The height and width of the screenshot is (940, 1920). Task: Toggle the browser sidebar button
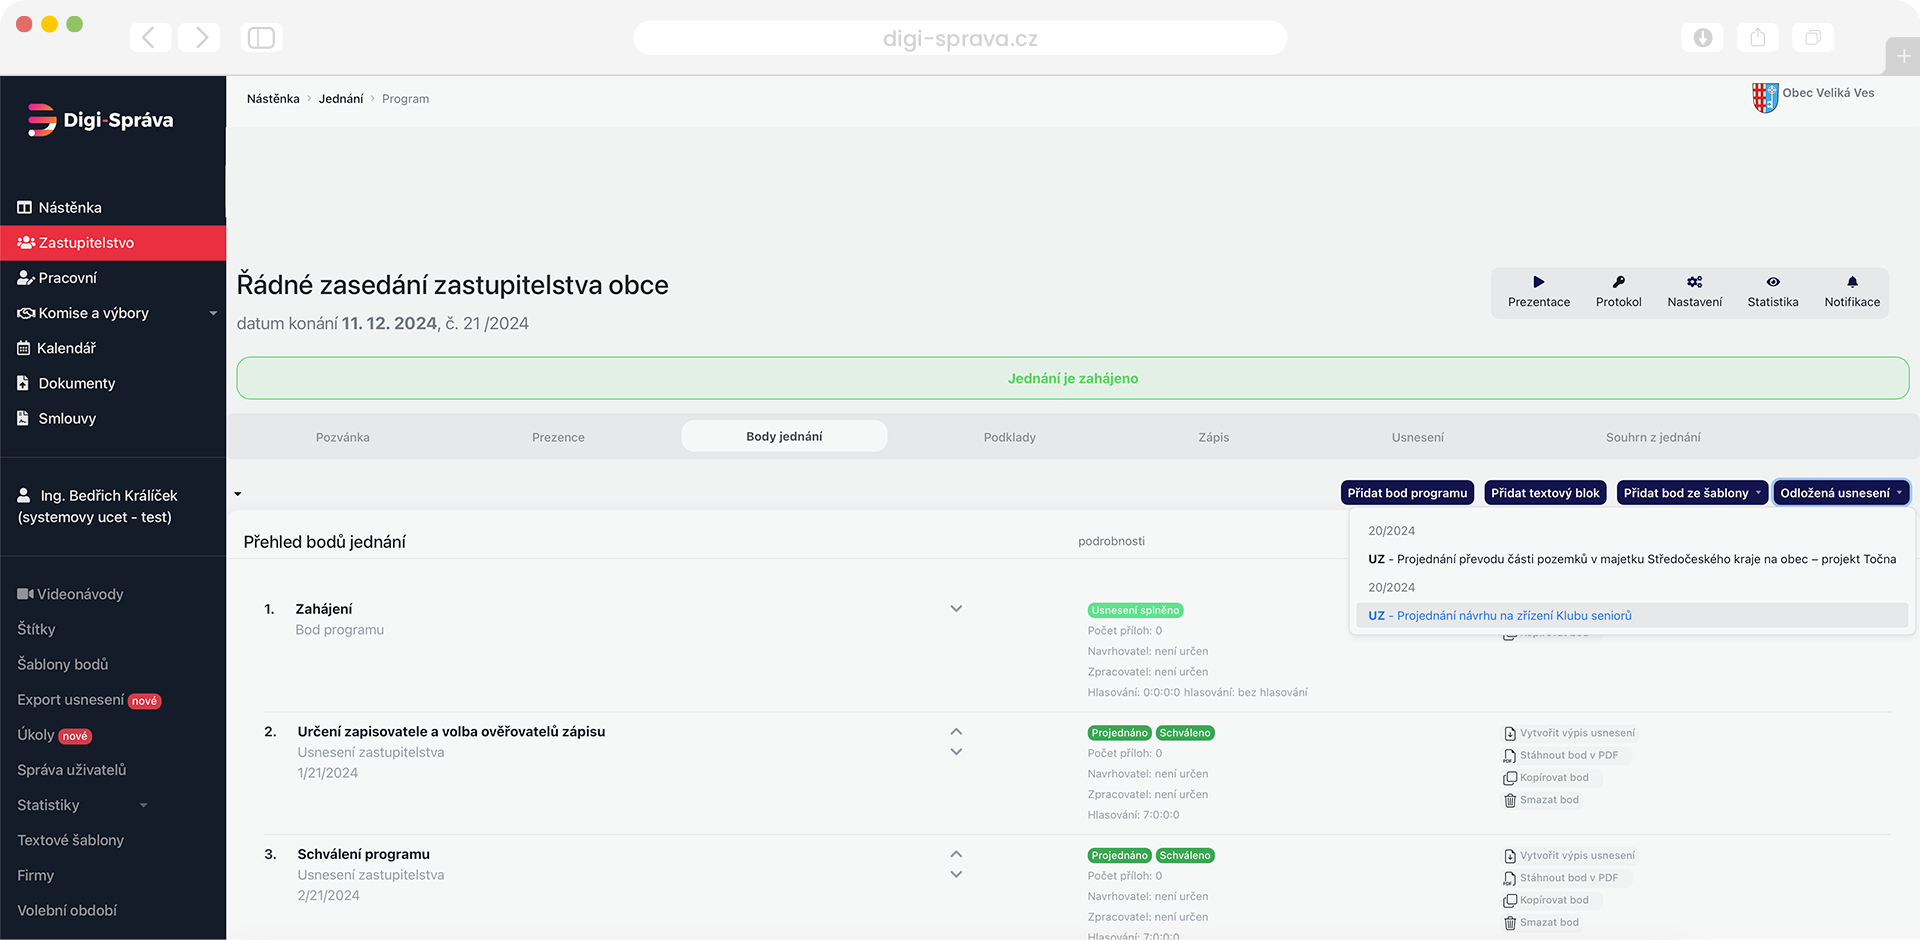(261, 38)
